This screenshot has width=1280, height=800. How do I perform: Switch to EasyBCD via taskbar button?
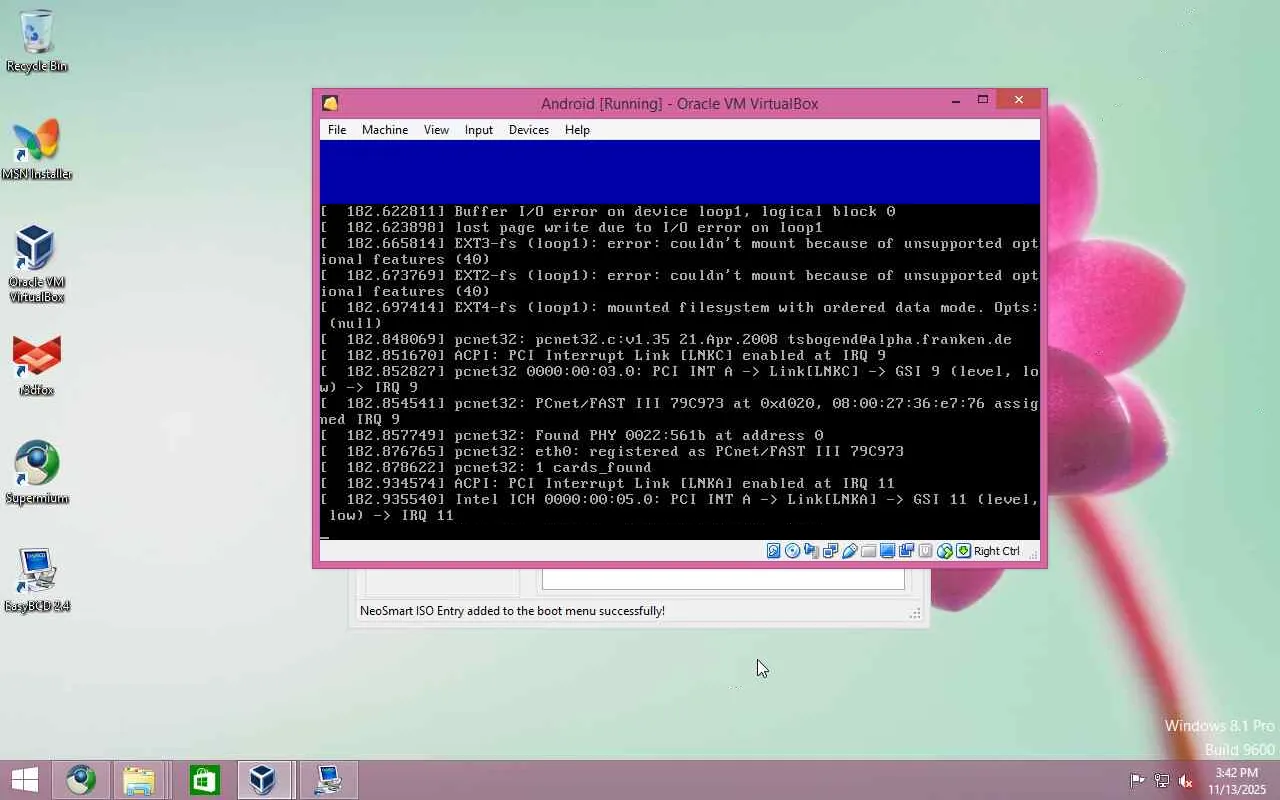328,780
